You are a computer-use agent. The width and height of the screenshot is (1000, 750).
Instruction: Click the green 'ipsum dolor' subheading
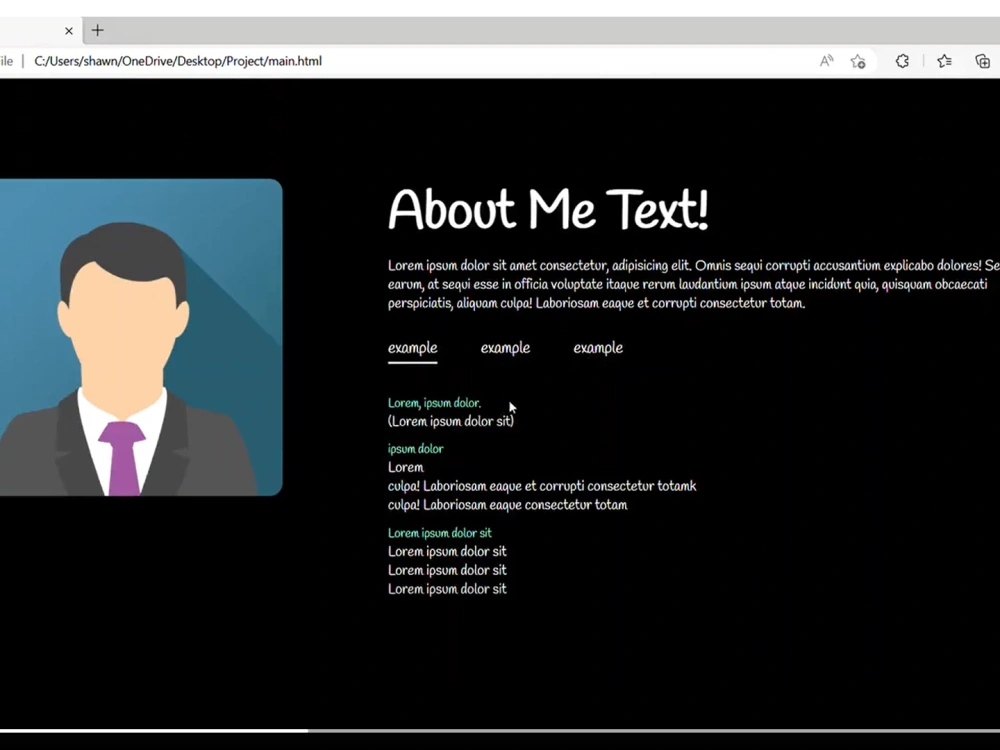coord(415,449)
